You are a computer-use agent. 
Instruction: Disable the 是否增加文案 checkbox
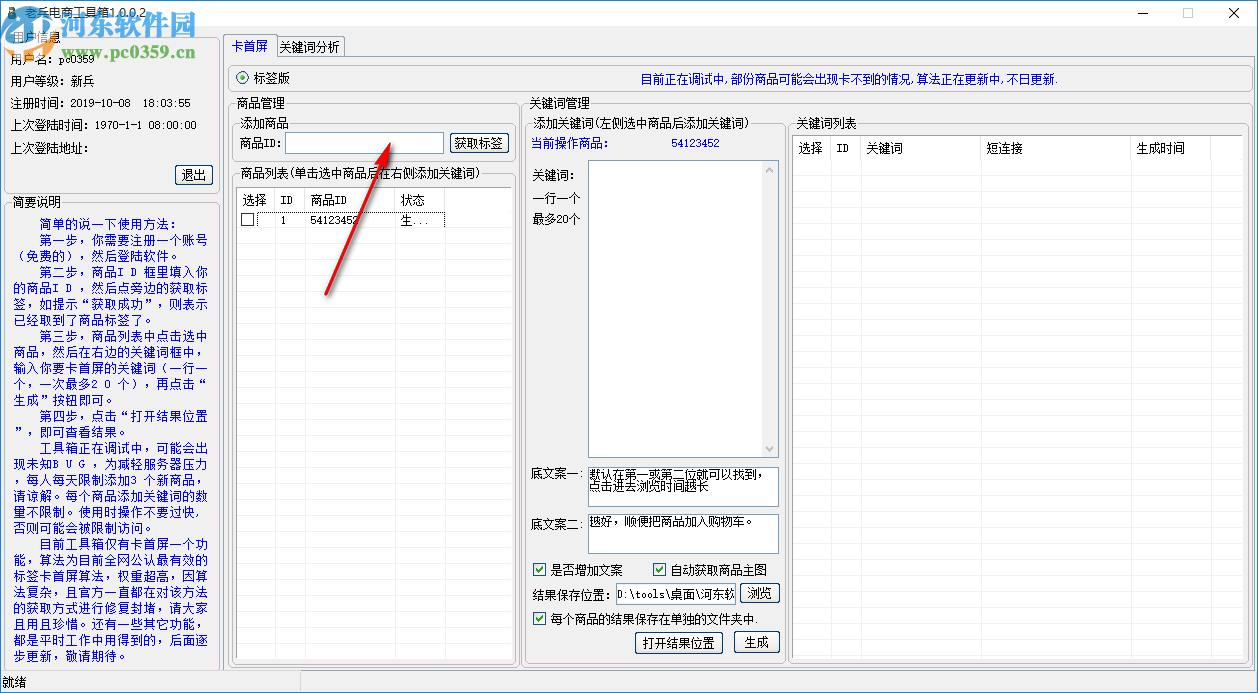pyautogui.click(x=539, y=569)
